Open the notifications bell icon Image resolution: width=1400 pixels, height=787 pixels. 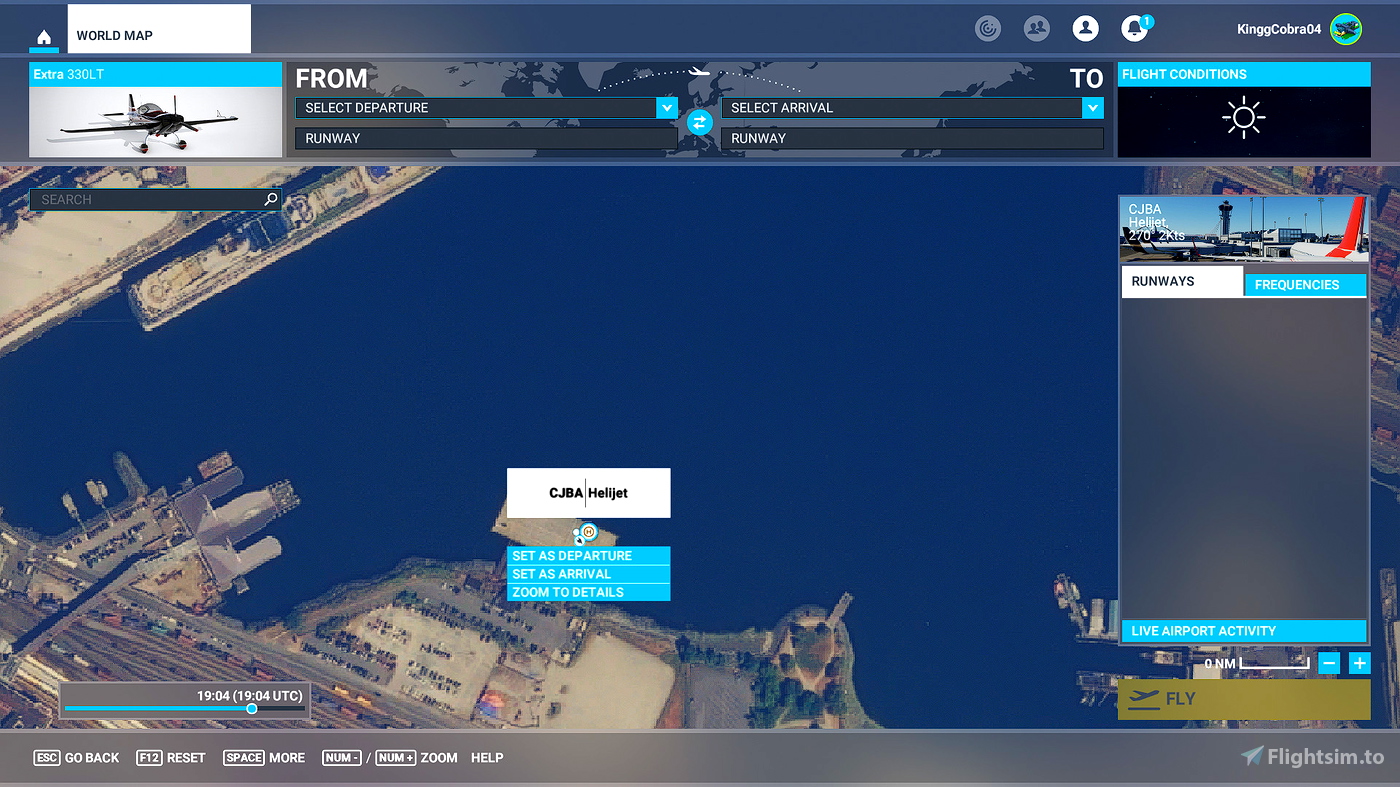(1134, 29)
